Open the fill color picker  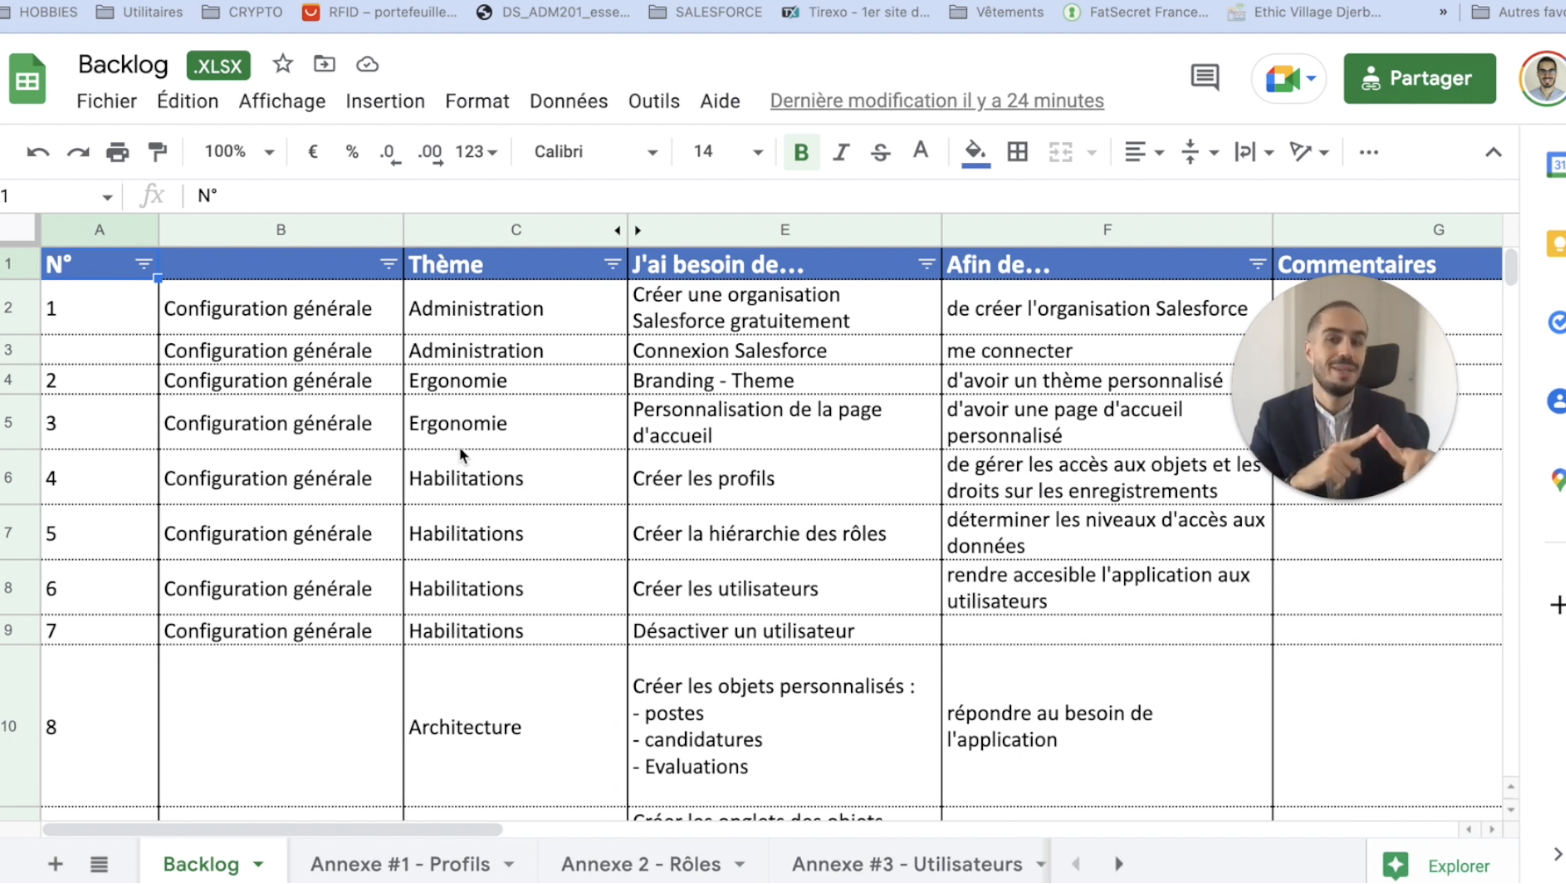coord(975,152)
